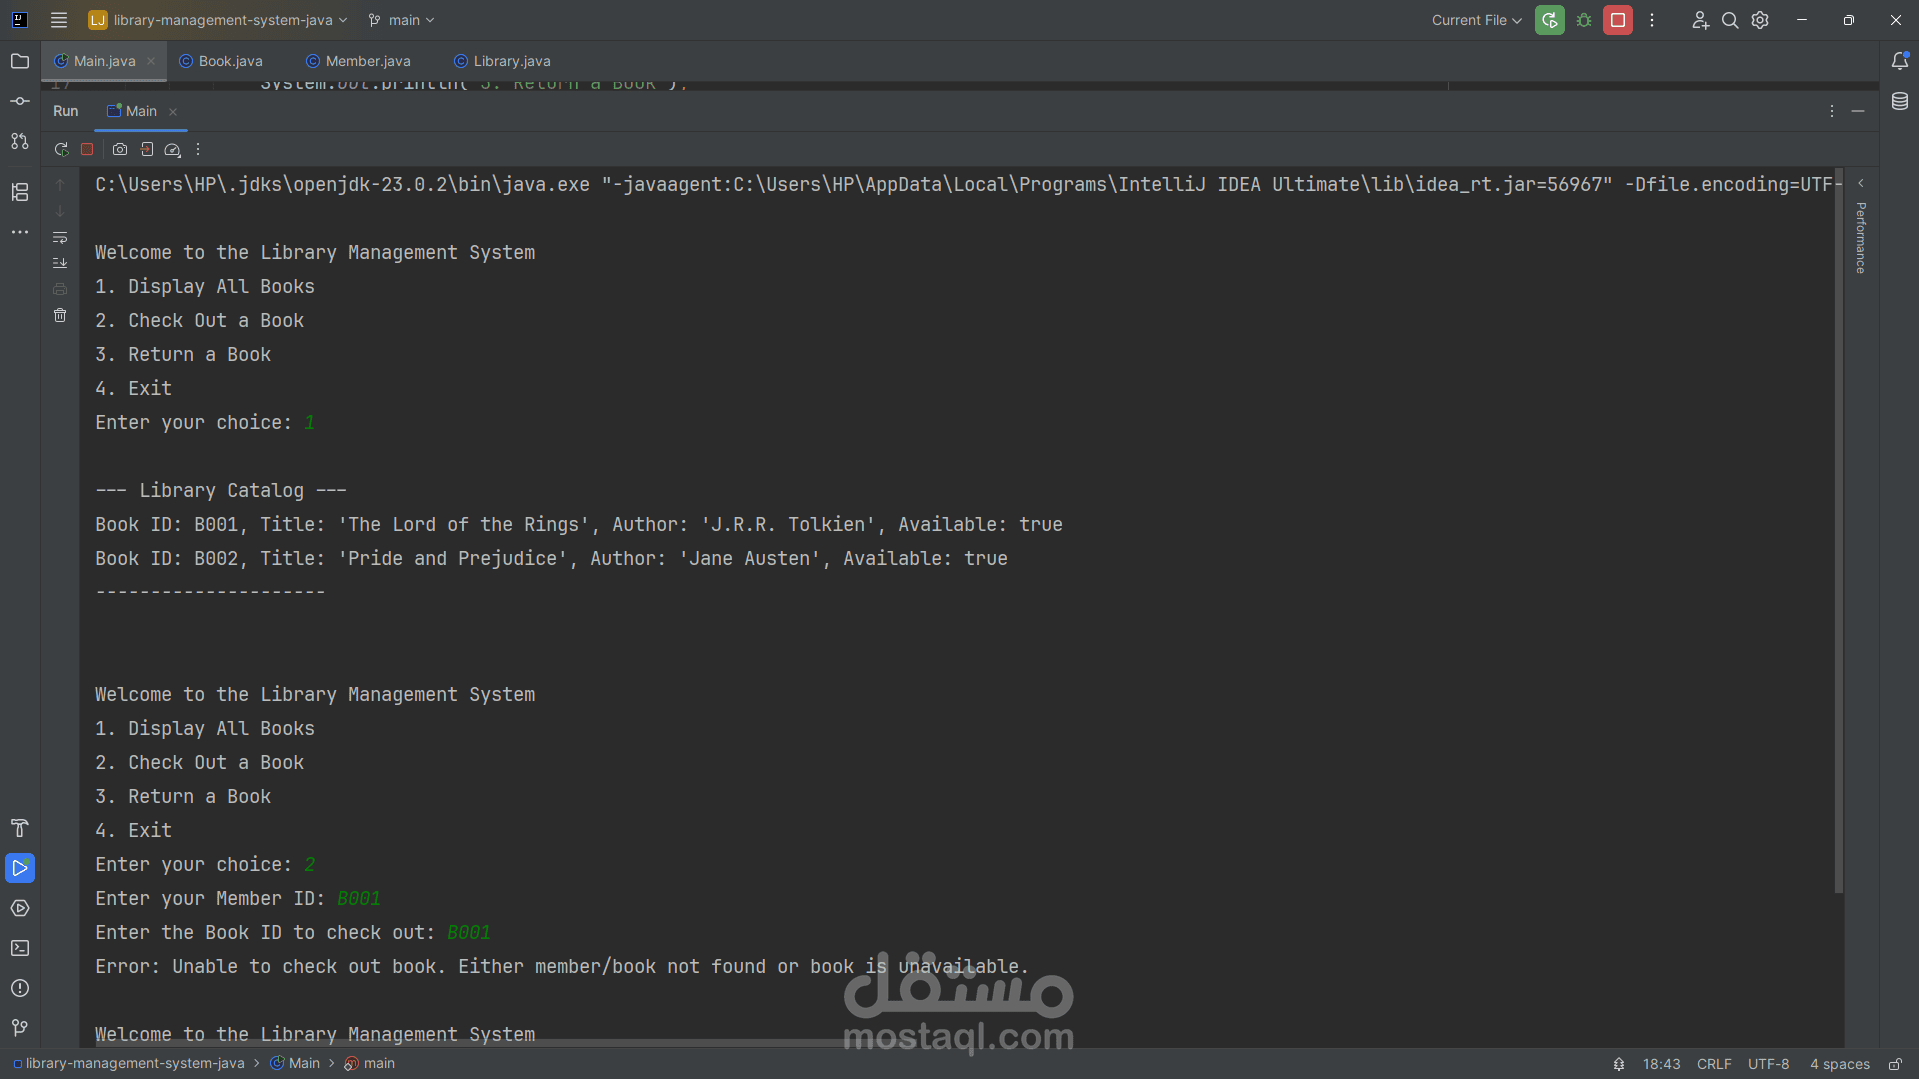
Task: Click the AI assistant status bar icon
Action: 1619,1064
